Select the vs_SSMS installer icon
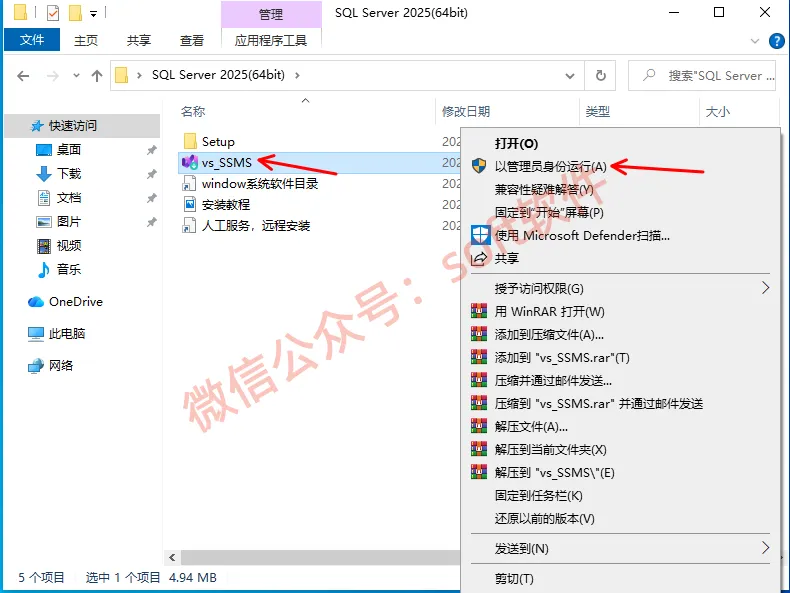The height and width of the screenshot is (593, 790). pyautogui.click(x=190, y=162)
